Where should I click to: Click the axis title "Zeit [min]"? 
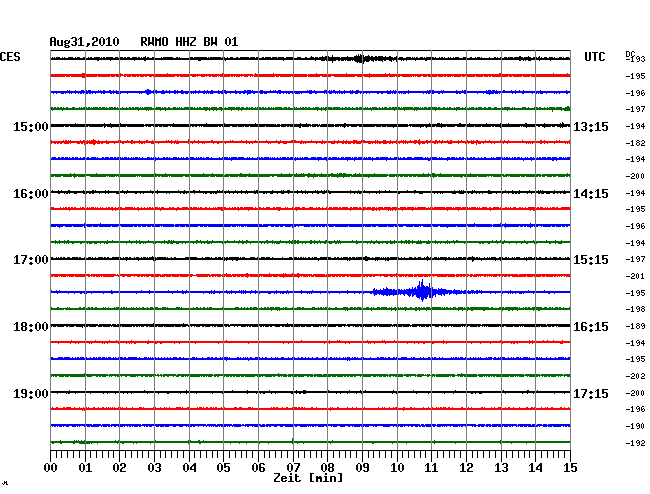[x=308, y=478]
